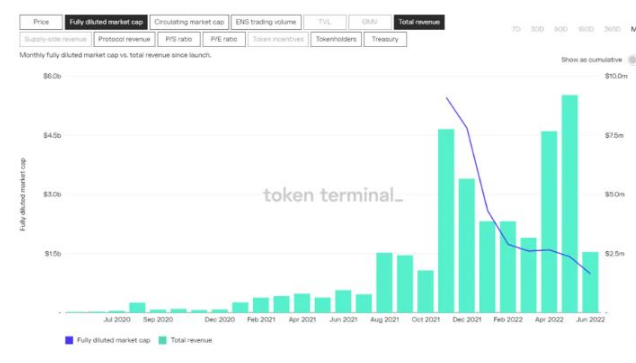Choose the P/E ratio metric
This screenshot has width=636, height=363.
(x=224, y=39)
